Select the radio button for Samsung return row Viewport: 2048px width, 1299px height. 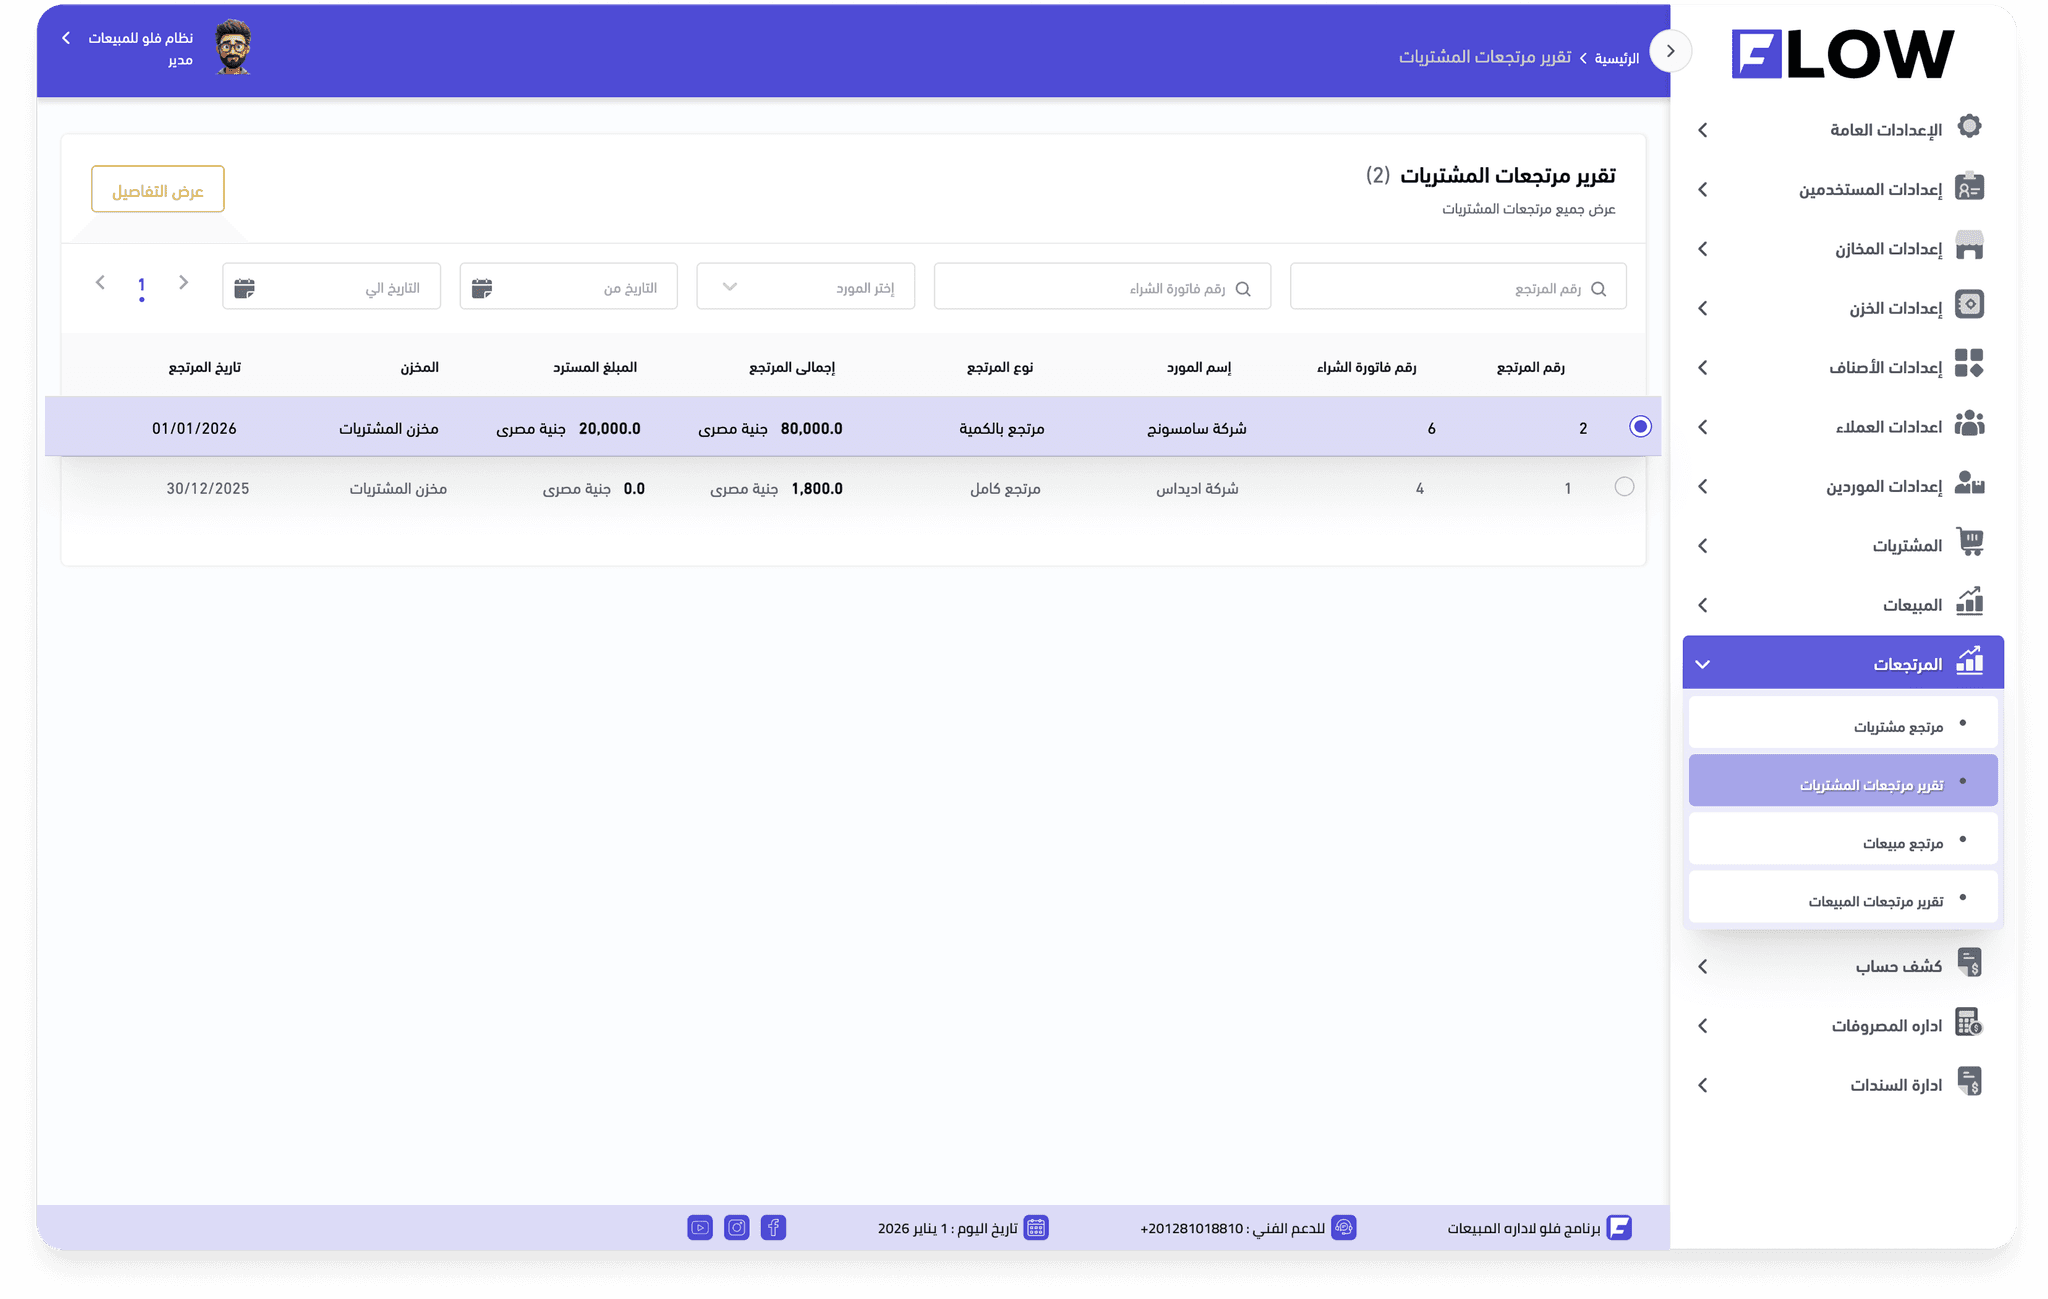pyautogui.click(x=1640, y=427)
